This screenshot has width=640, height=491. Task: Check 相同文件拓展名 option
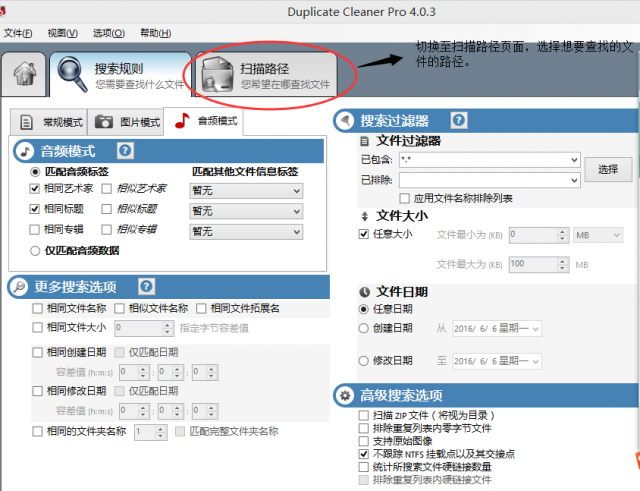201,309
